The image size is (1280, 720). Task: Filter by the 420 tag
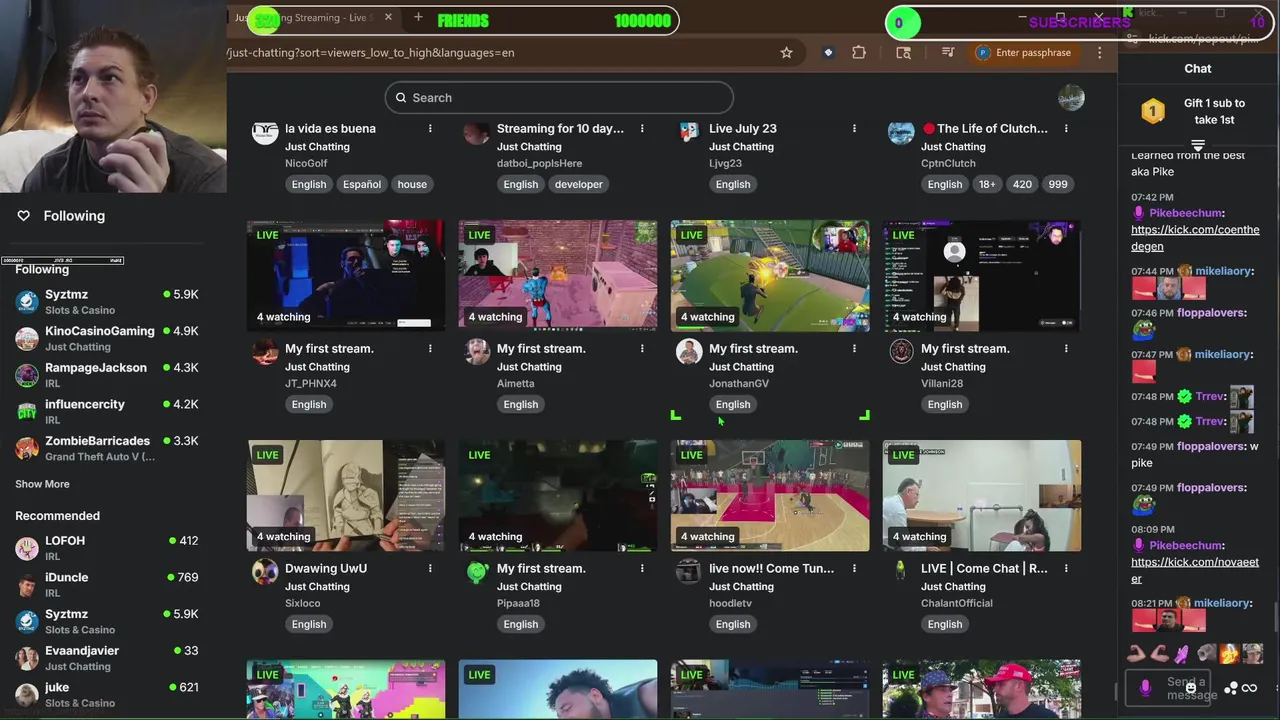[1022, 184]
